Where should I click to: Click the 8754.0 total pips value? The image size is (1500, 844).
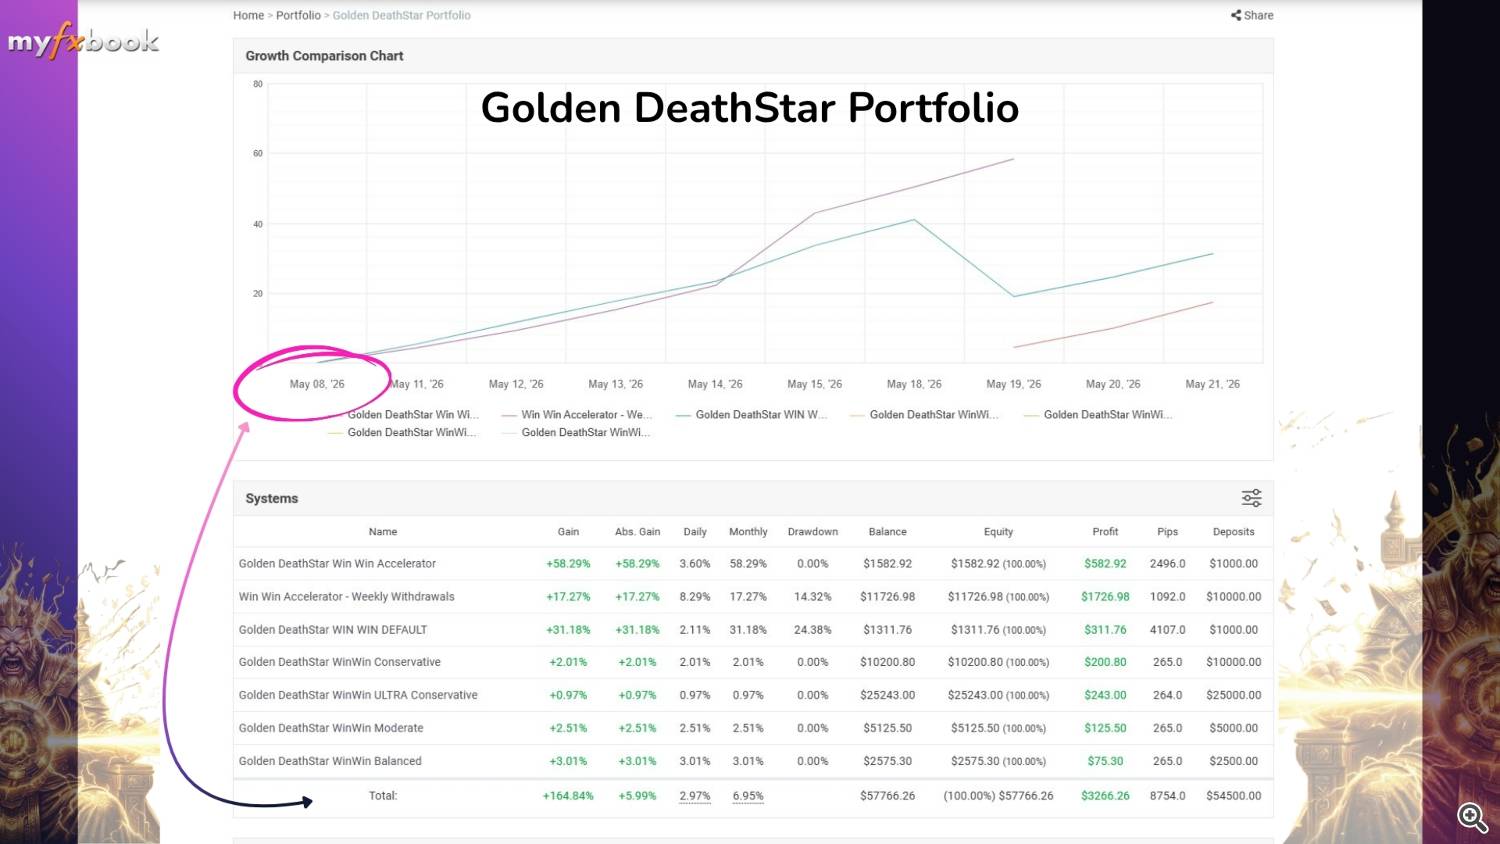(x=1167, y=796)
